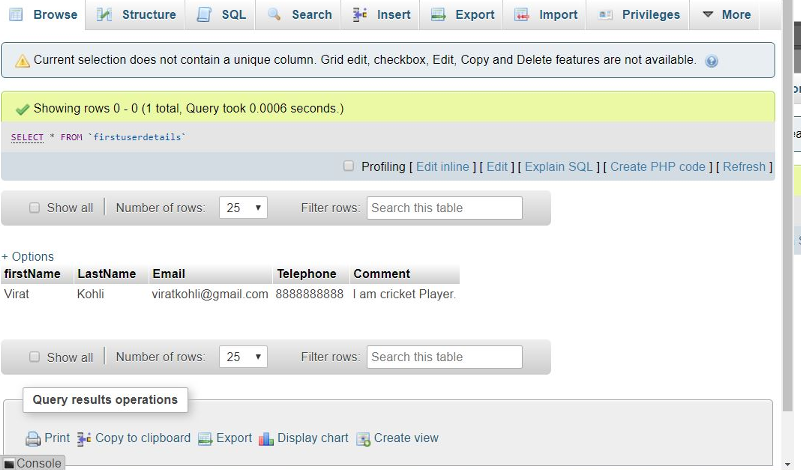
Task: Click the SQL tab document icon
Action: click(204, 14)
